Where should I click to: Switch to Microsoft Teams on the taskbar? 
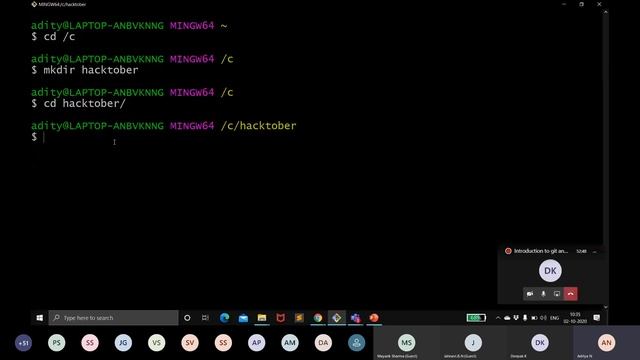pyautogui.click(x=356, y=318)
